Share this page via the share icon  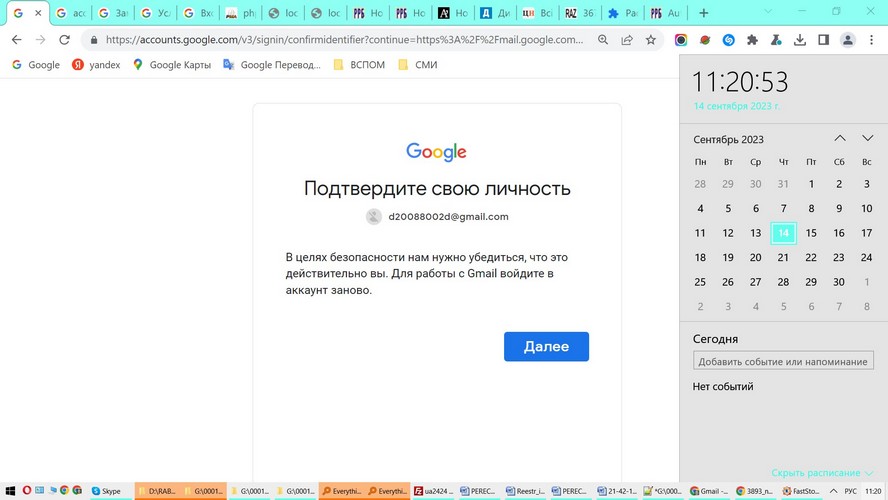point(627,40)
